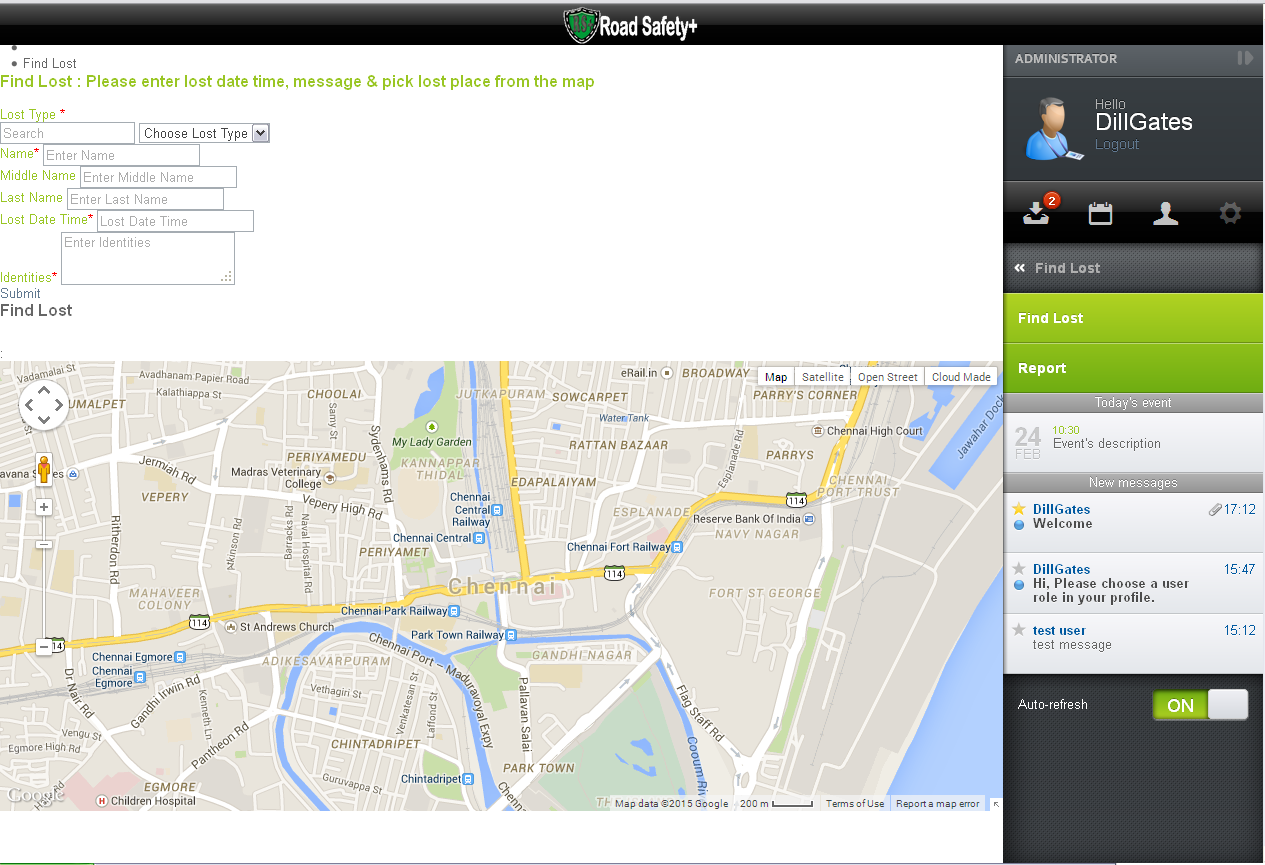
Task: Pan the map to the left
Action: pos(29,406)
